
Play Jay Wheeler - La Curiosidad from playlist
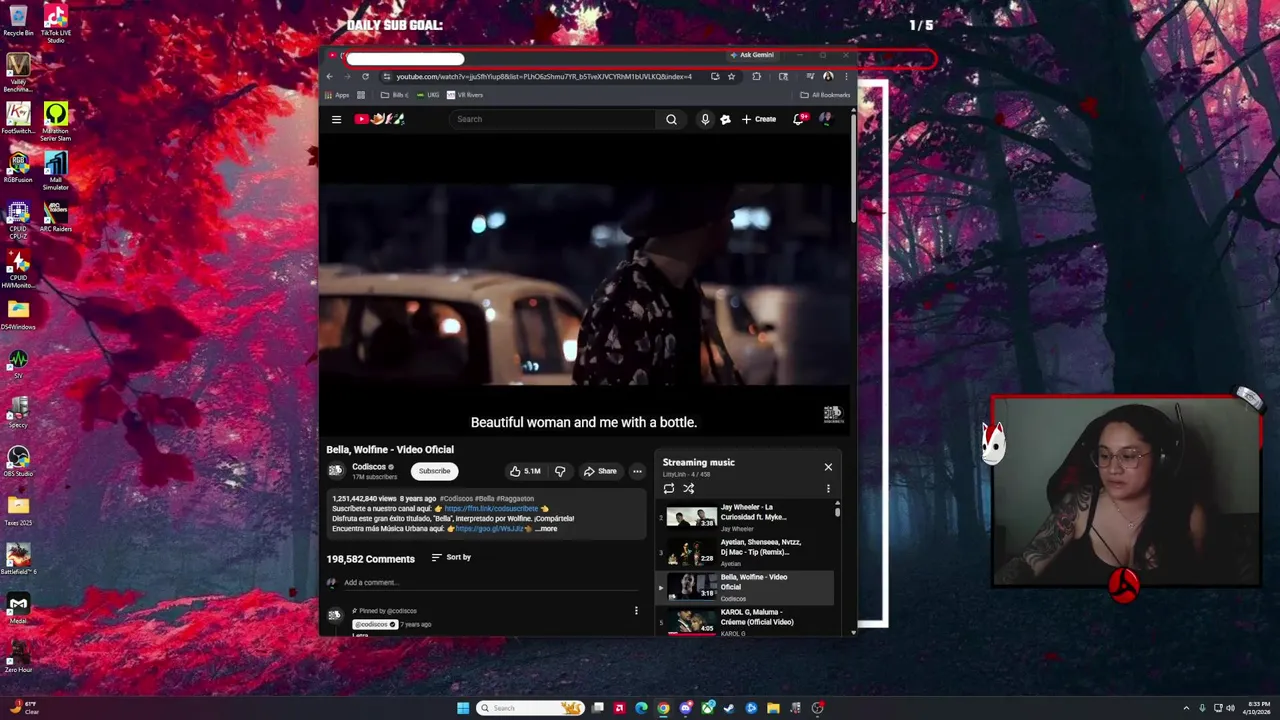point(745,518)
